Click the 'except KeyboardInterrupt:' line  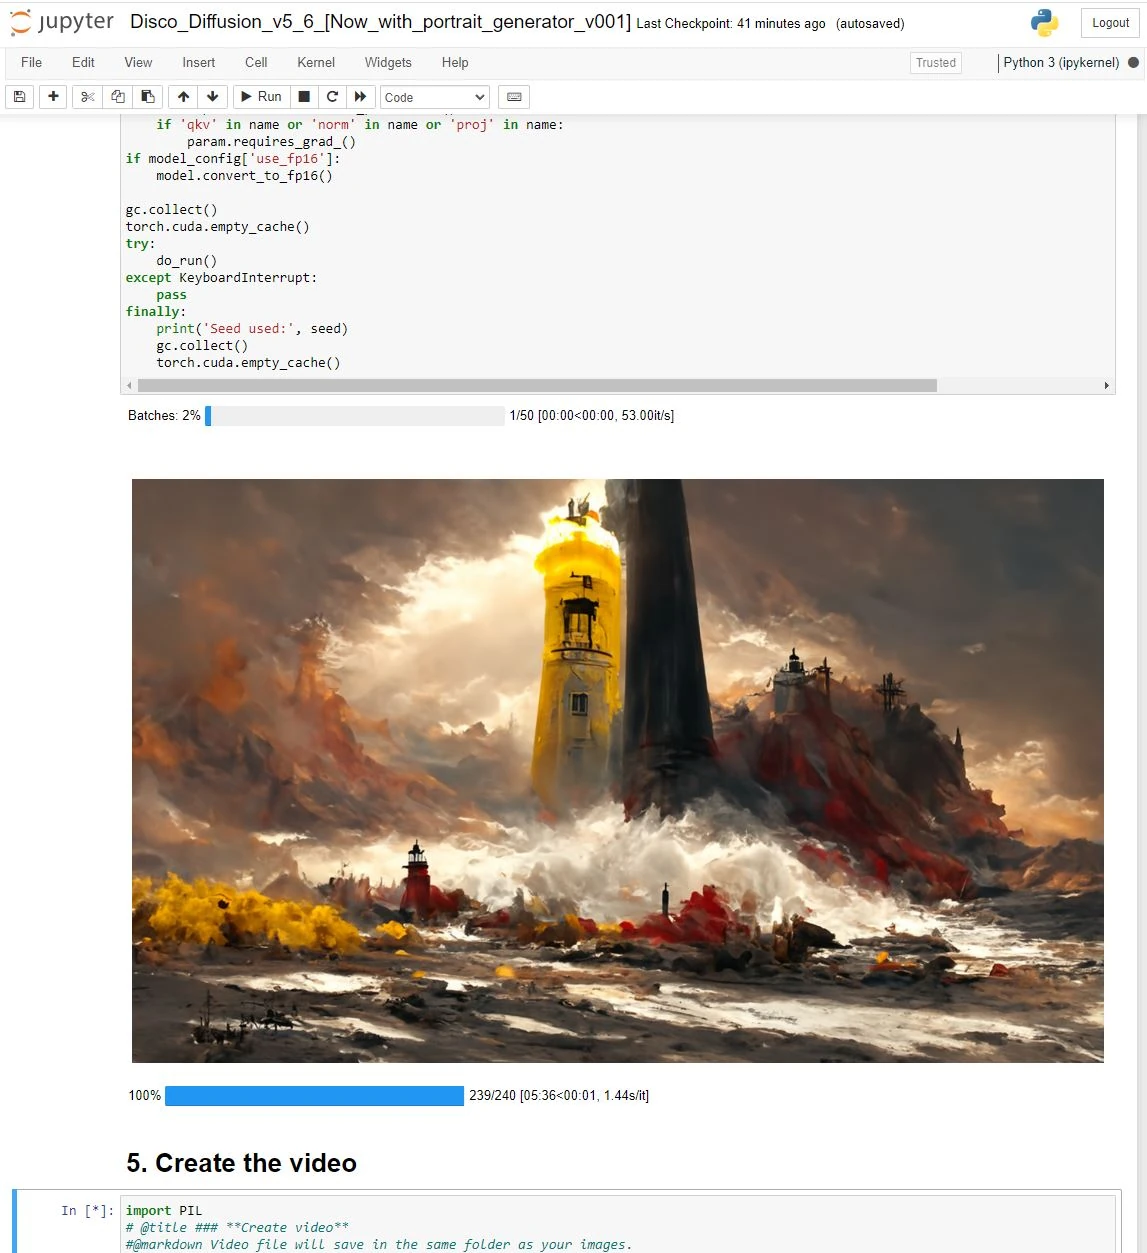(x=221, y=277)
